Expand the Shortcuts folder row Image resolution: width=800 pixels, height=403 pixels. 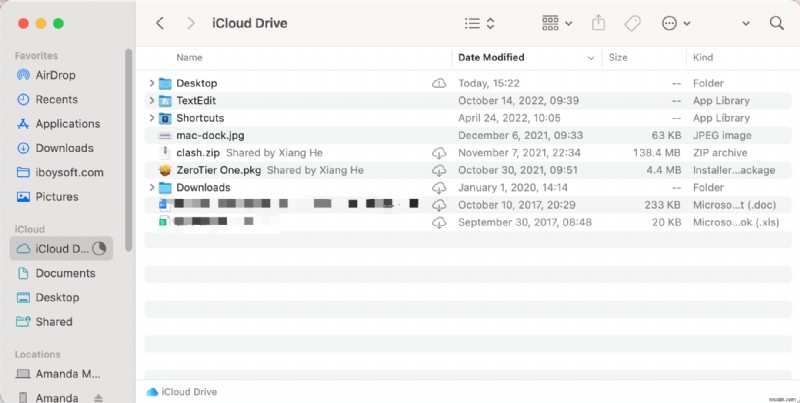tap(152, 118)
